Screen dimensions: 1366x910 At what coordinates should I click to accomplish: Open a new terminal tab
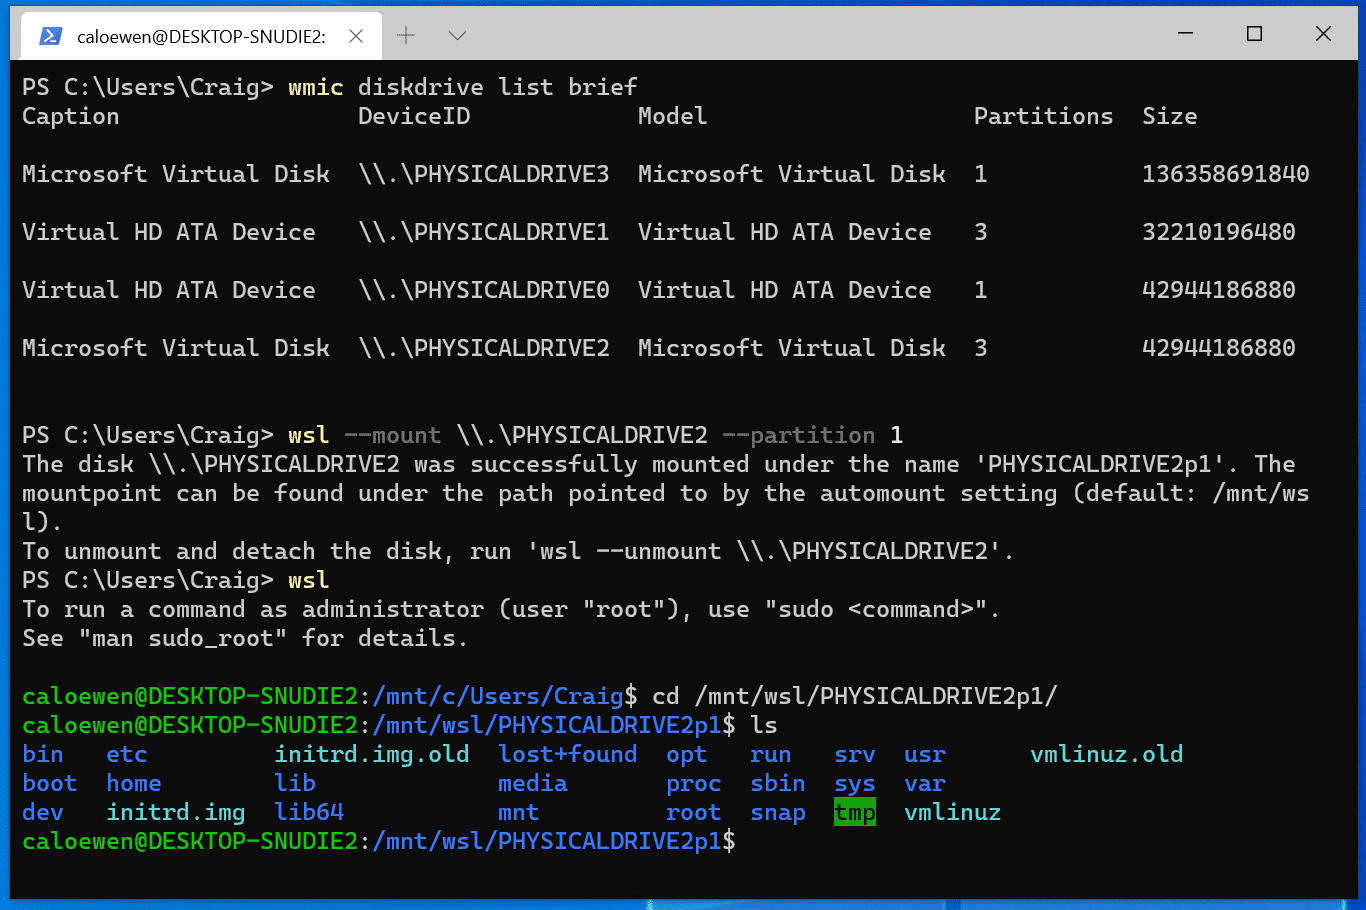(404, 34)
